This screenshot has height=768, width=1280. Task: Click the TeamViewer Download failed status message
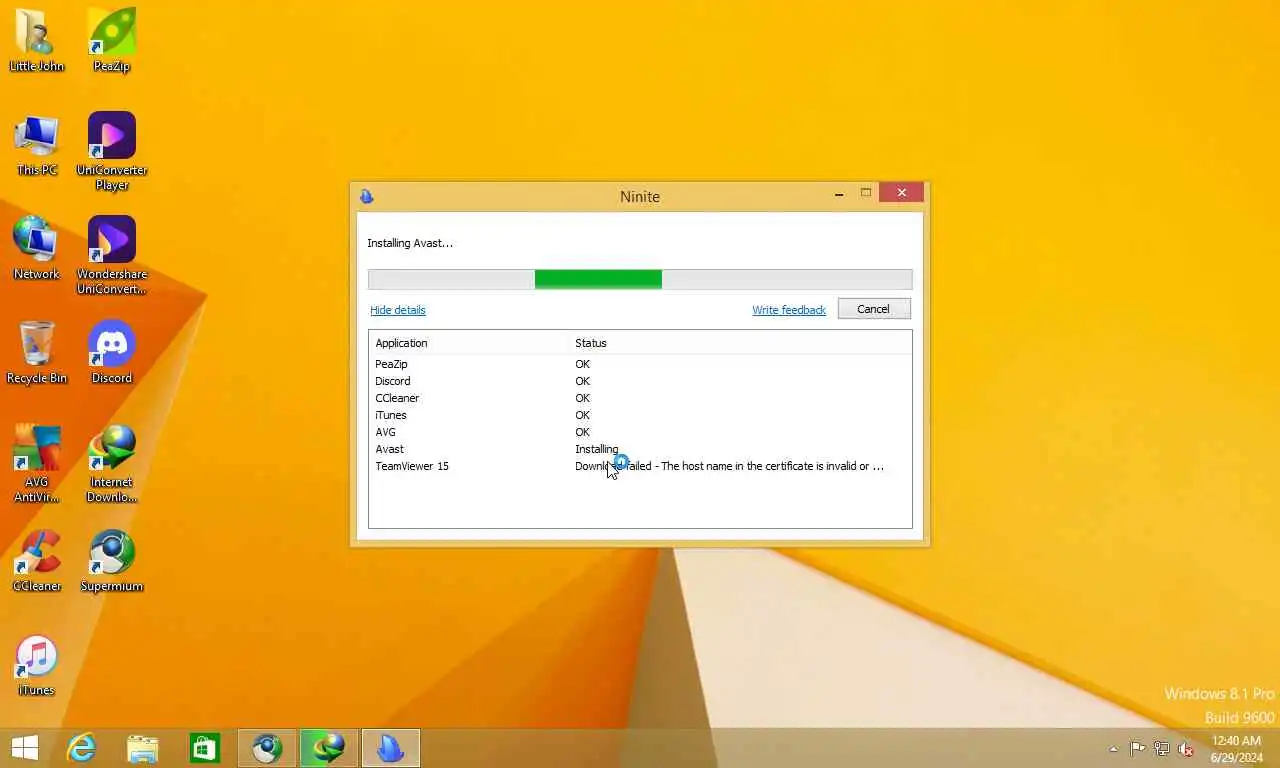729,466
